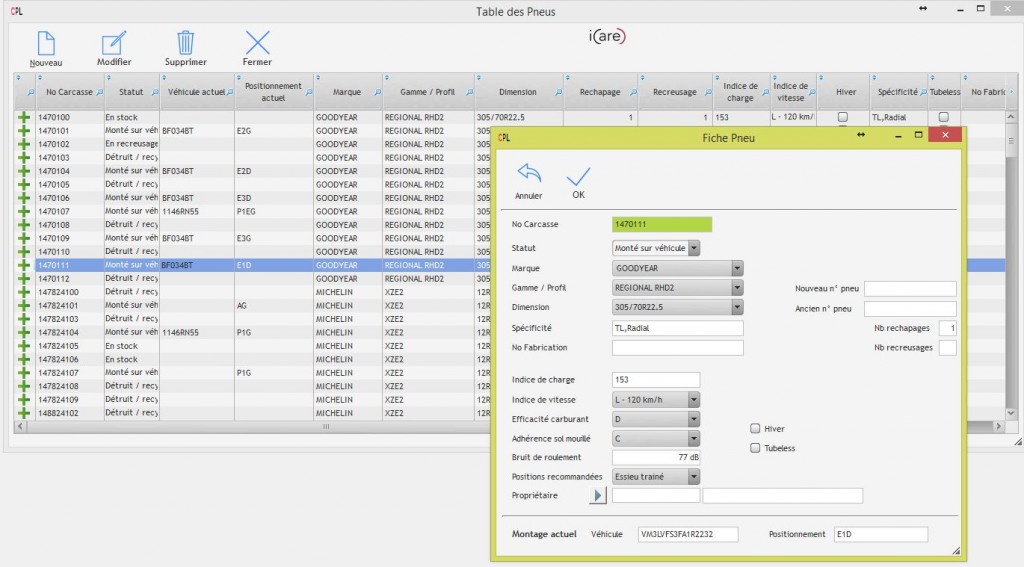Click the Indice de charge field 153
Screen dimensions: 1024x567
click(x=656, y=380)
